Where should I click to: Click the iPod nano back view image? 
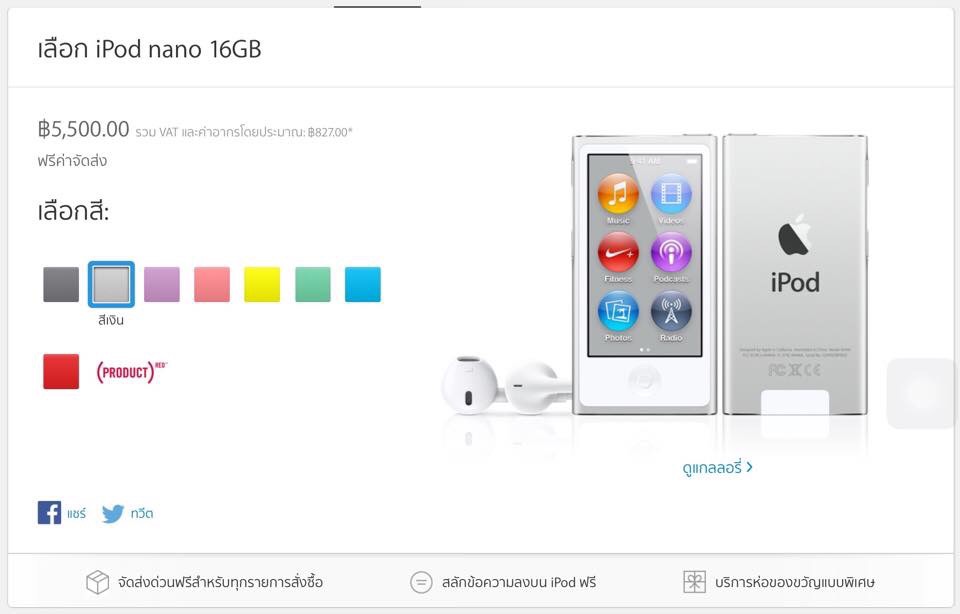(x=795, y=274)
